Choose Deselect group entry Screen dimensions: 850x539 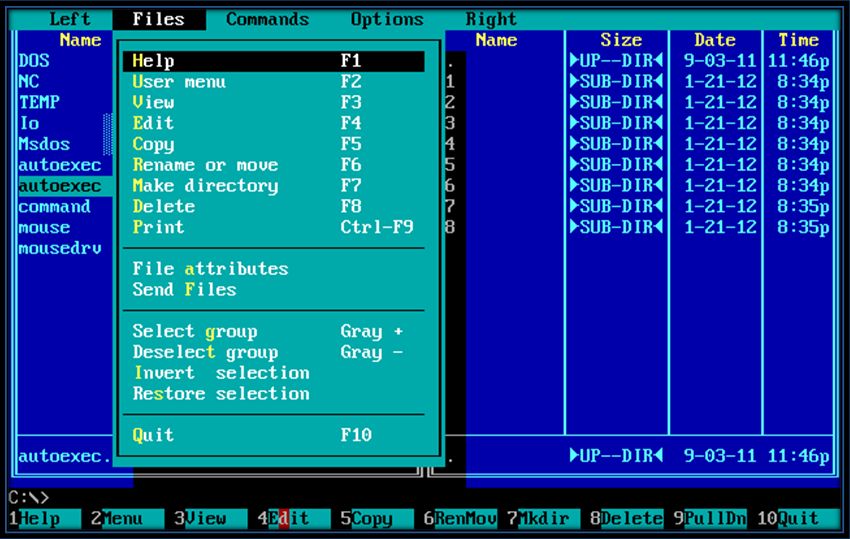pos(274,351)
